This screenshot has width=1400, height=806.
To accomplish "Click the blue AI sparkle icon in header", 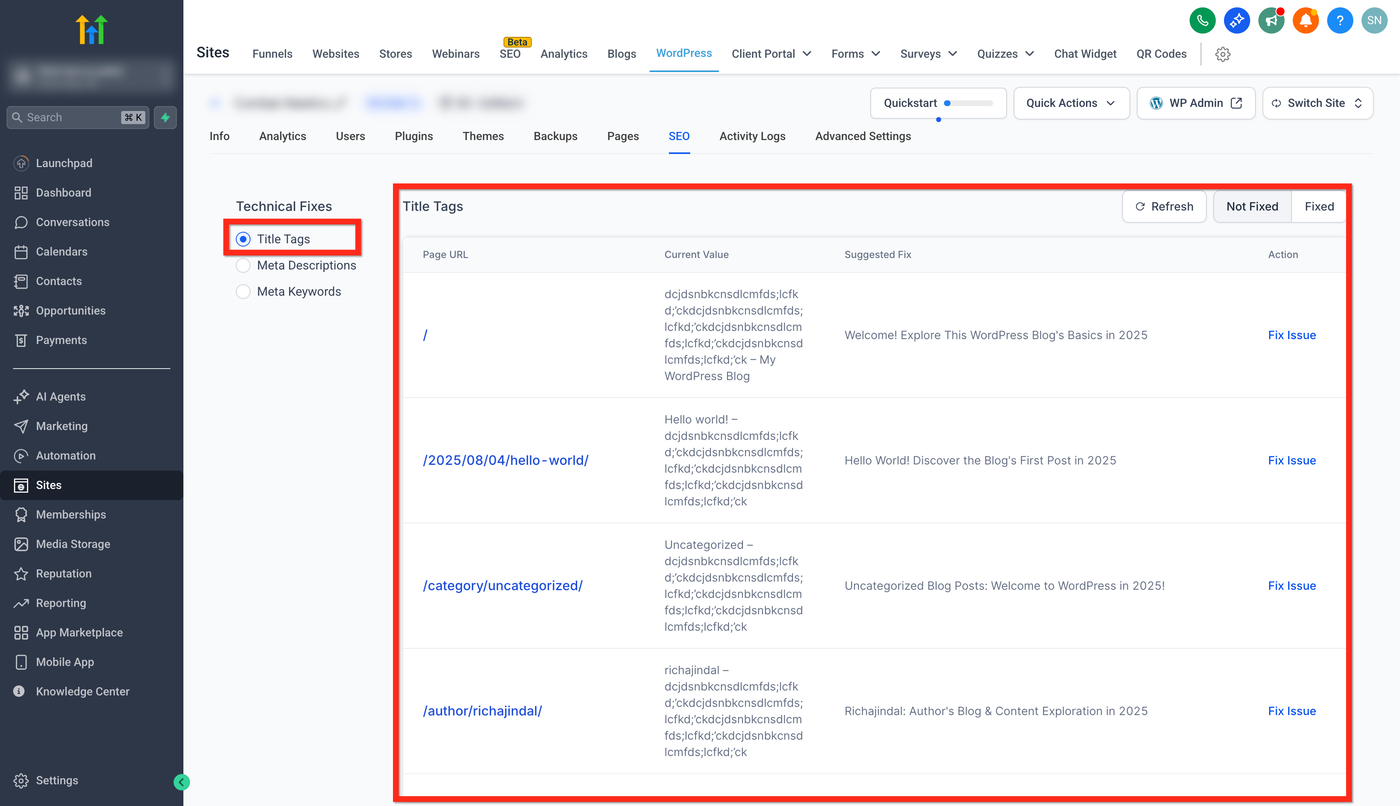I will pos(1237,20).
